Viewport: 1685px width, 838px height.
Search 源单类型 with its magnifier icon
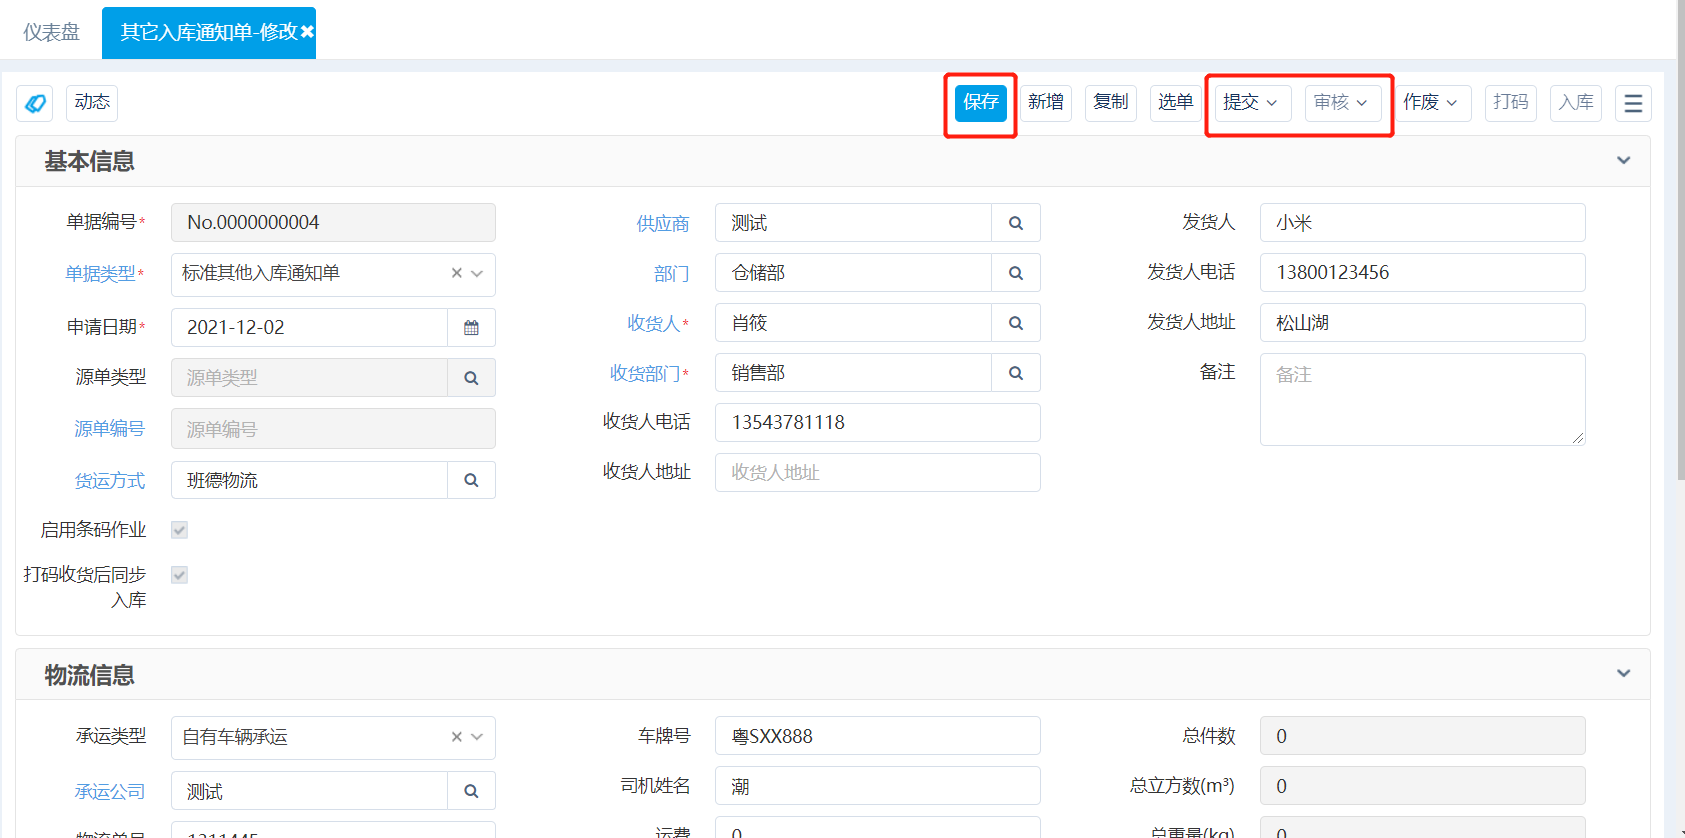point(471,378)
